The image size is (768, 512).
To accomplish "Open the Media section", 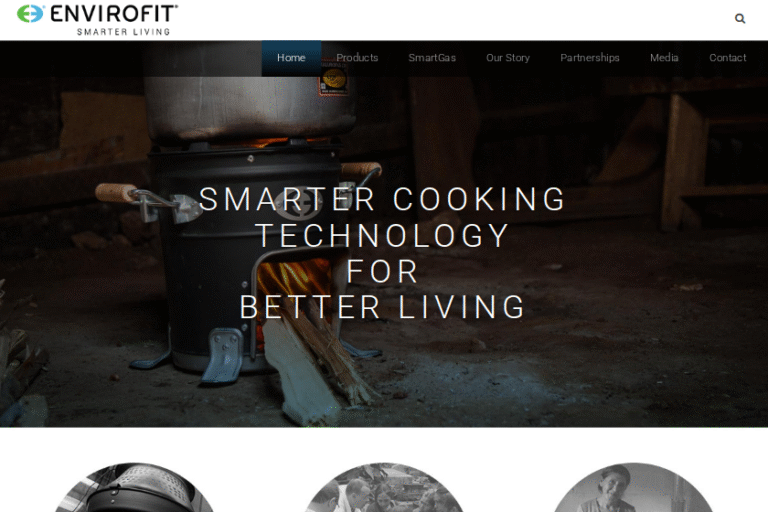I will (x=664, y=58).
